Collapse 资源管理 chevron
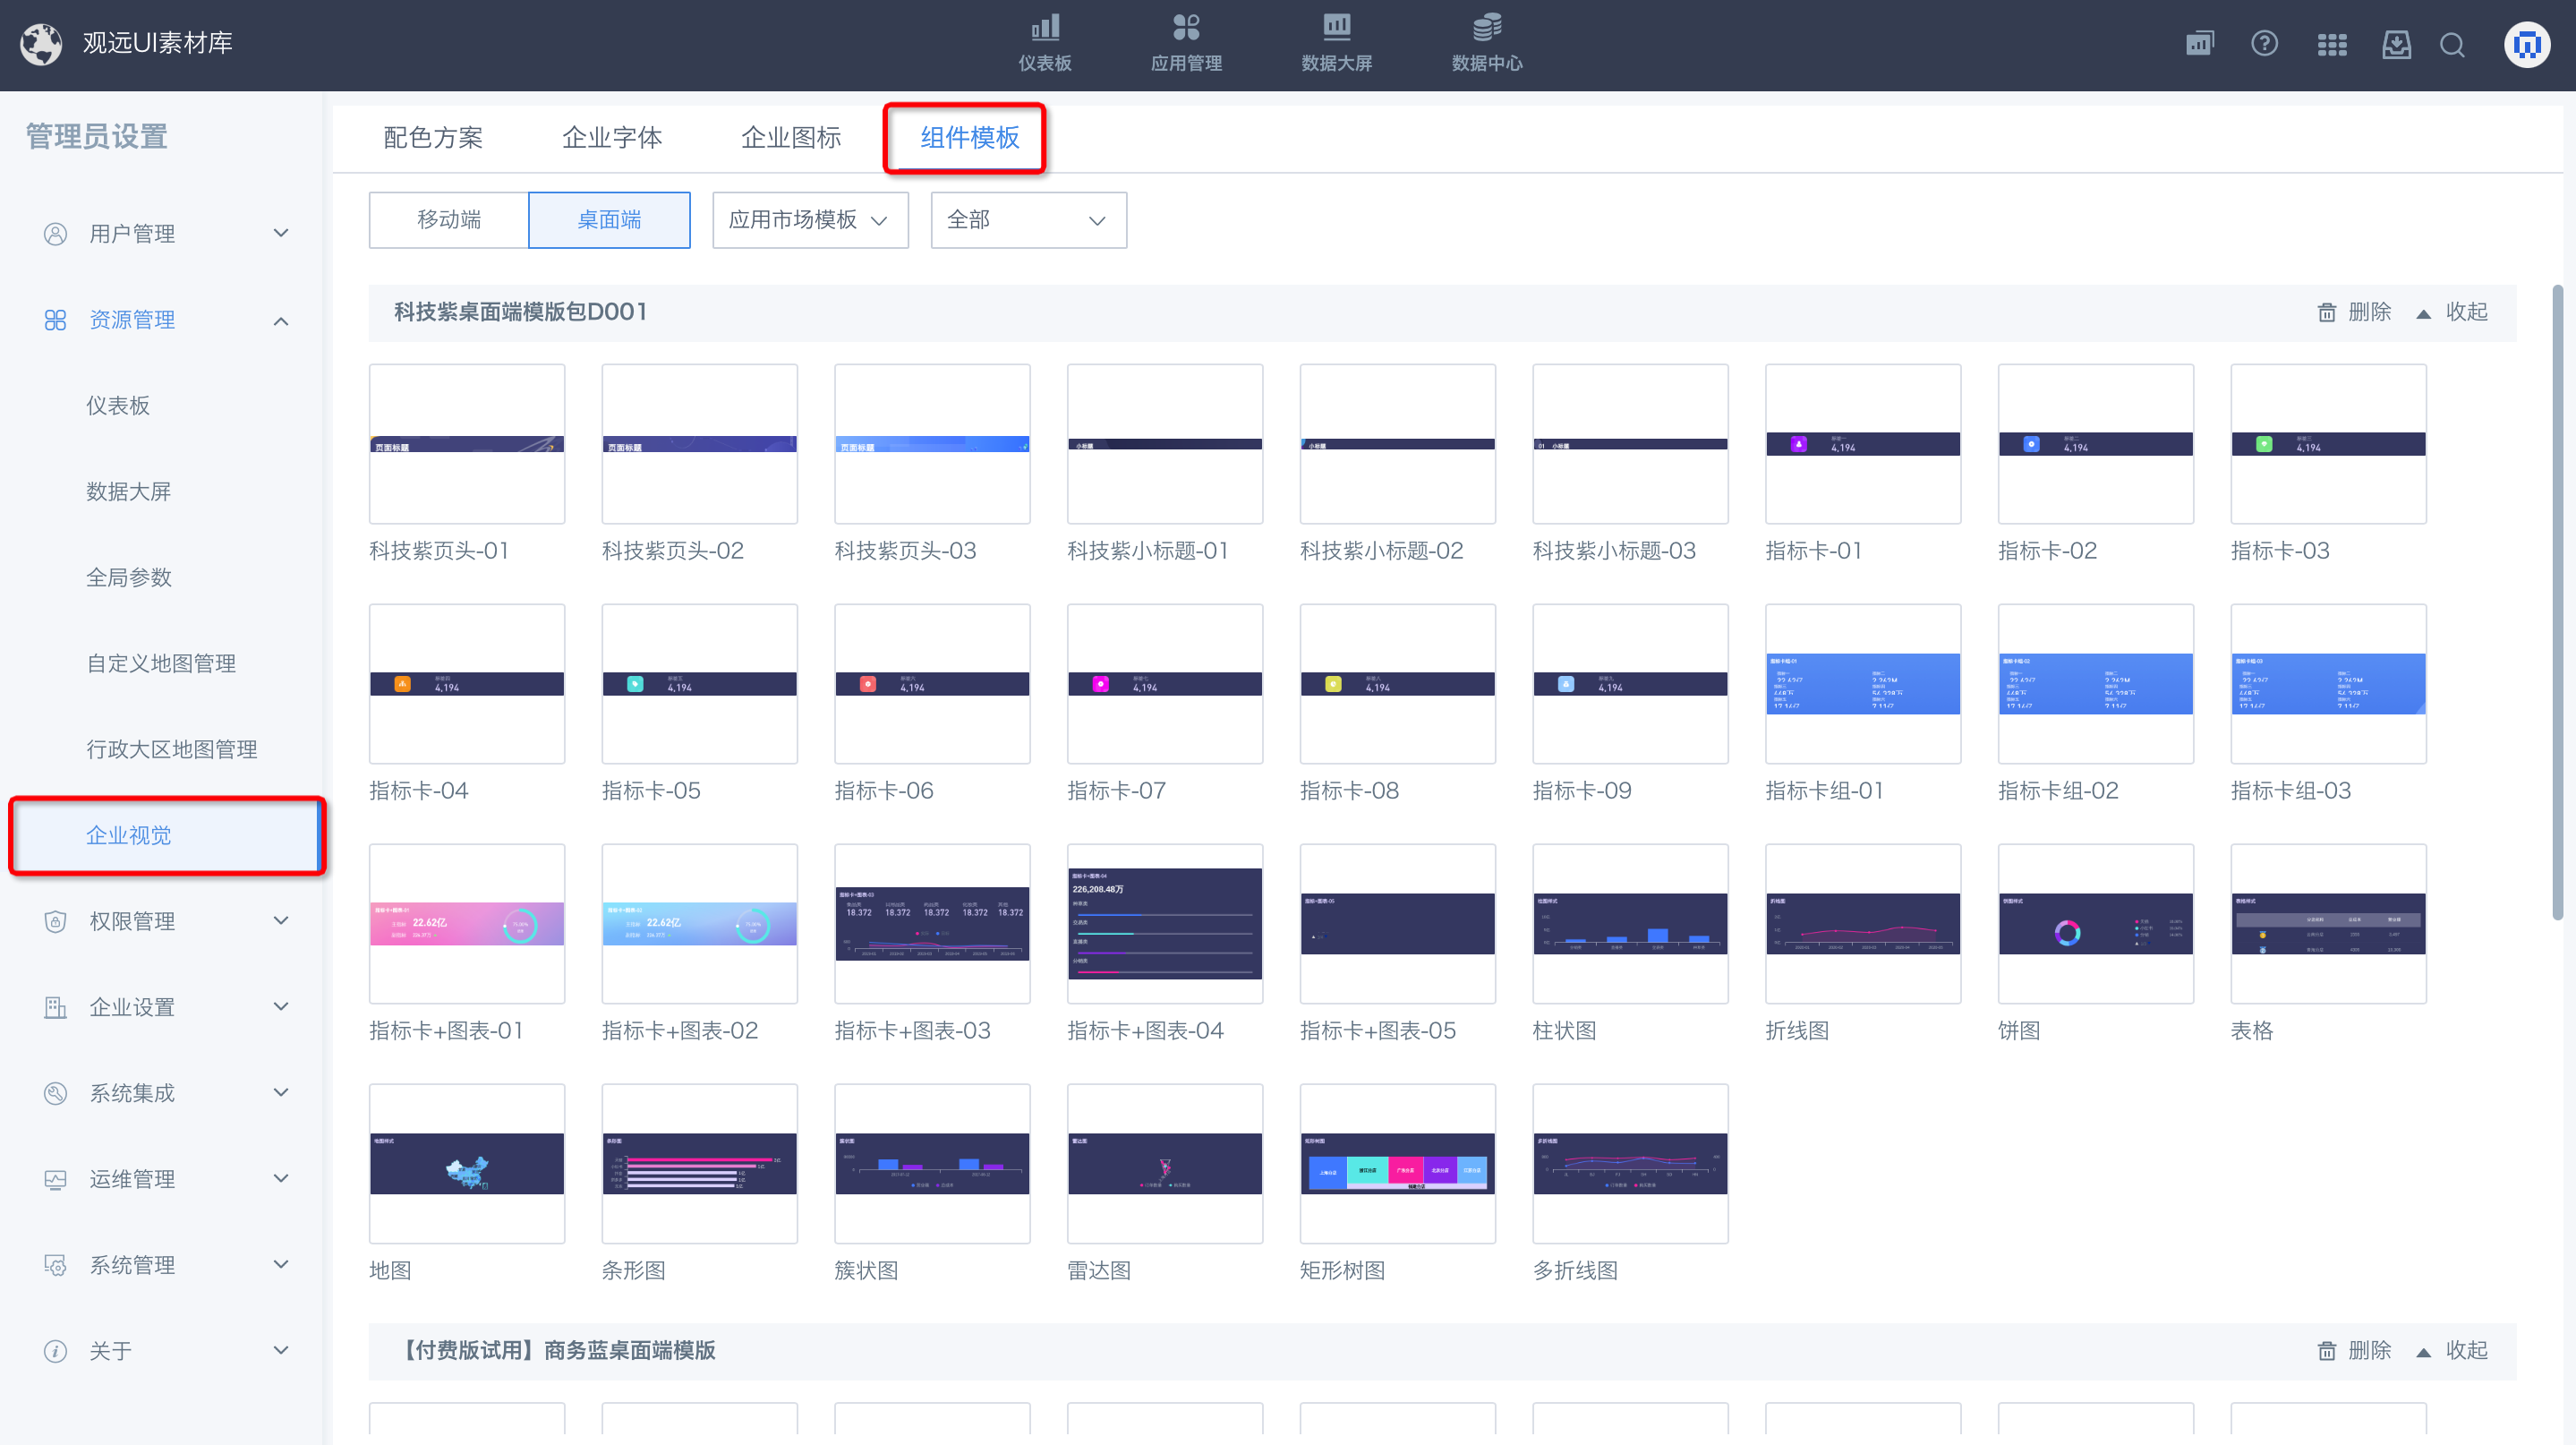Image resolution: width=2576 pixels, height=1445 pixels. (x=281, y=320)
